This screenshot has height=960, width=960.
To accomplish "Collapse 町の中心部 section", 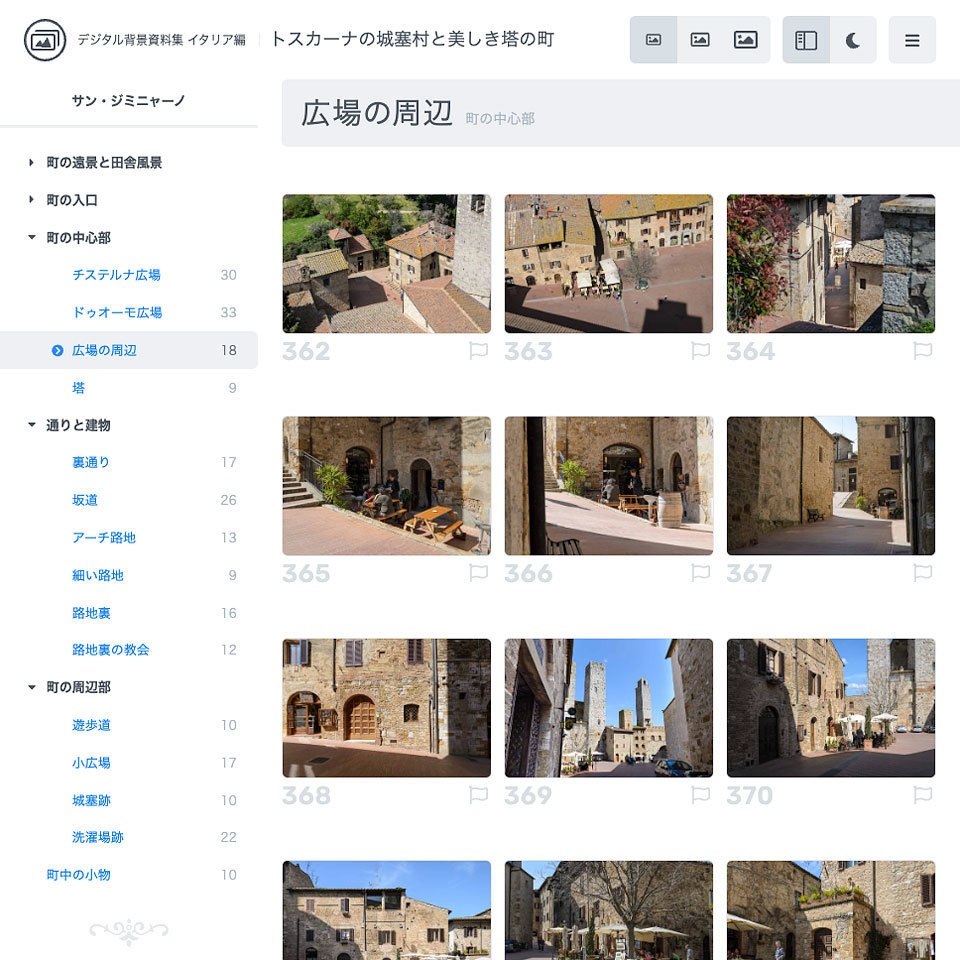I will 31,238.
